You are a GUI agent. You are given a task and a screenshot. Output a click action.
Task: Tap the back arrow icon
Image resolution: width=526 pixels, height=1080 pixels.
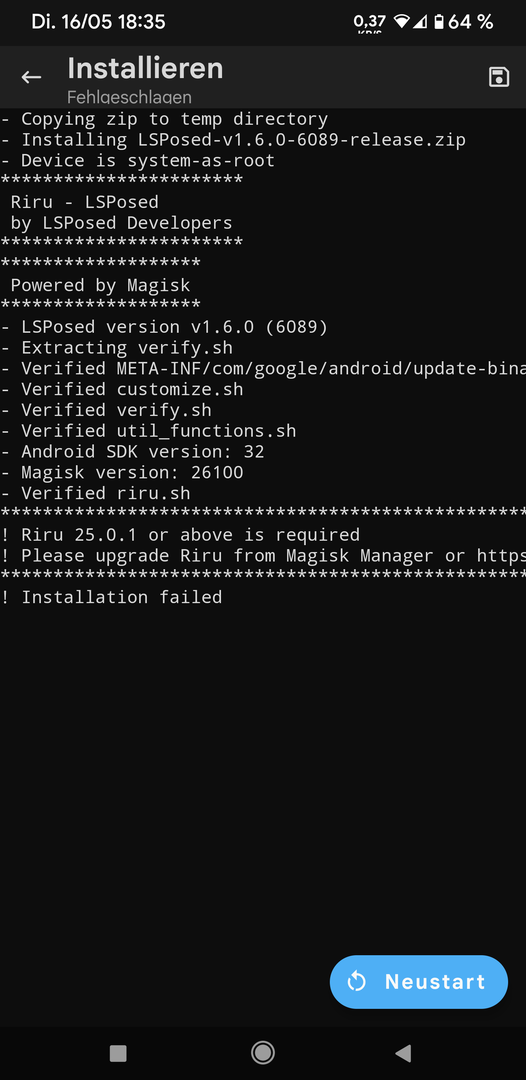click(x=31, y=77)
